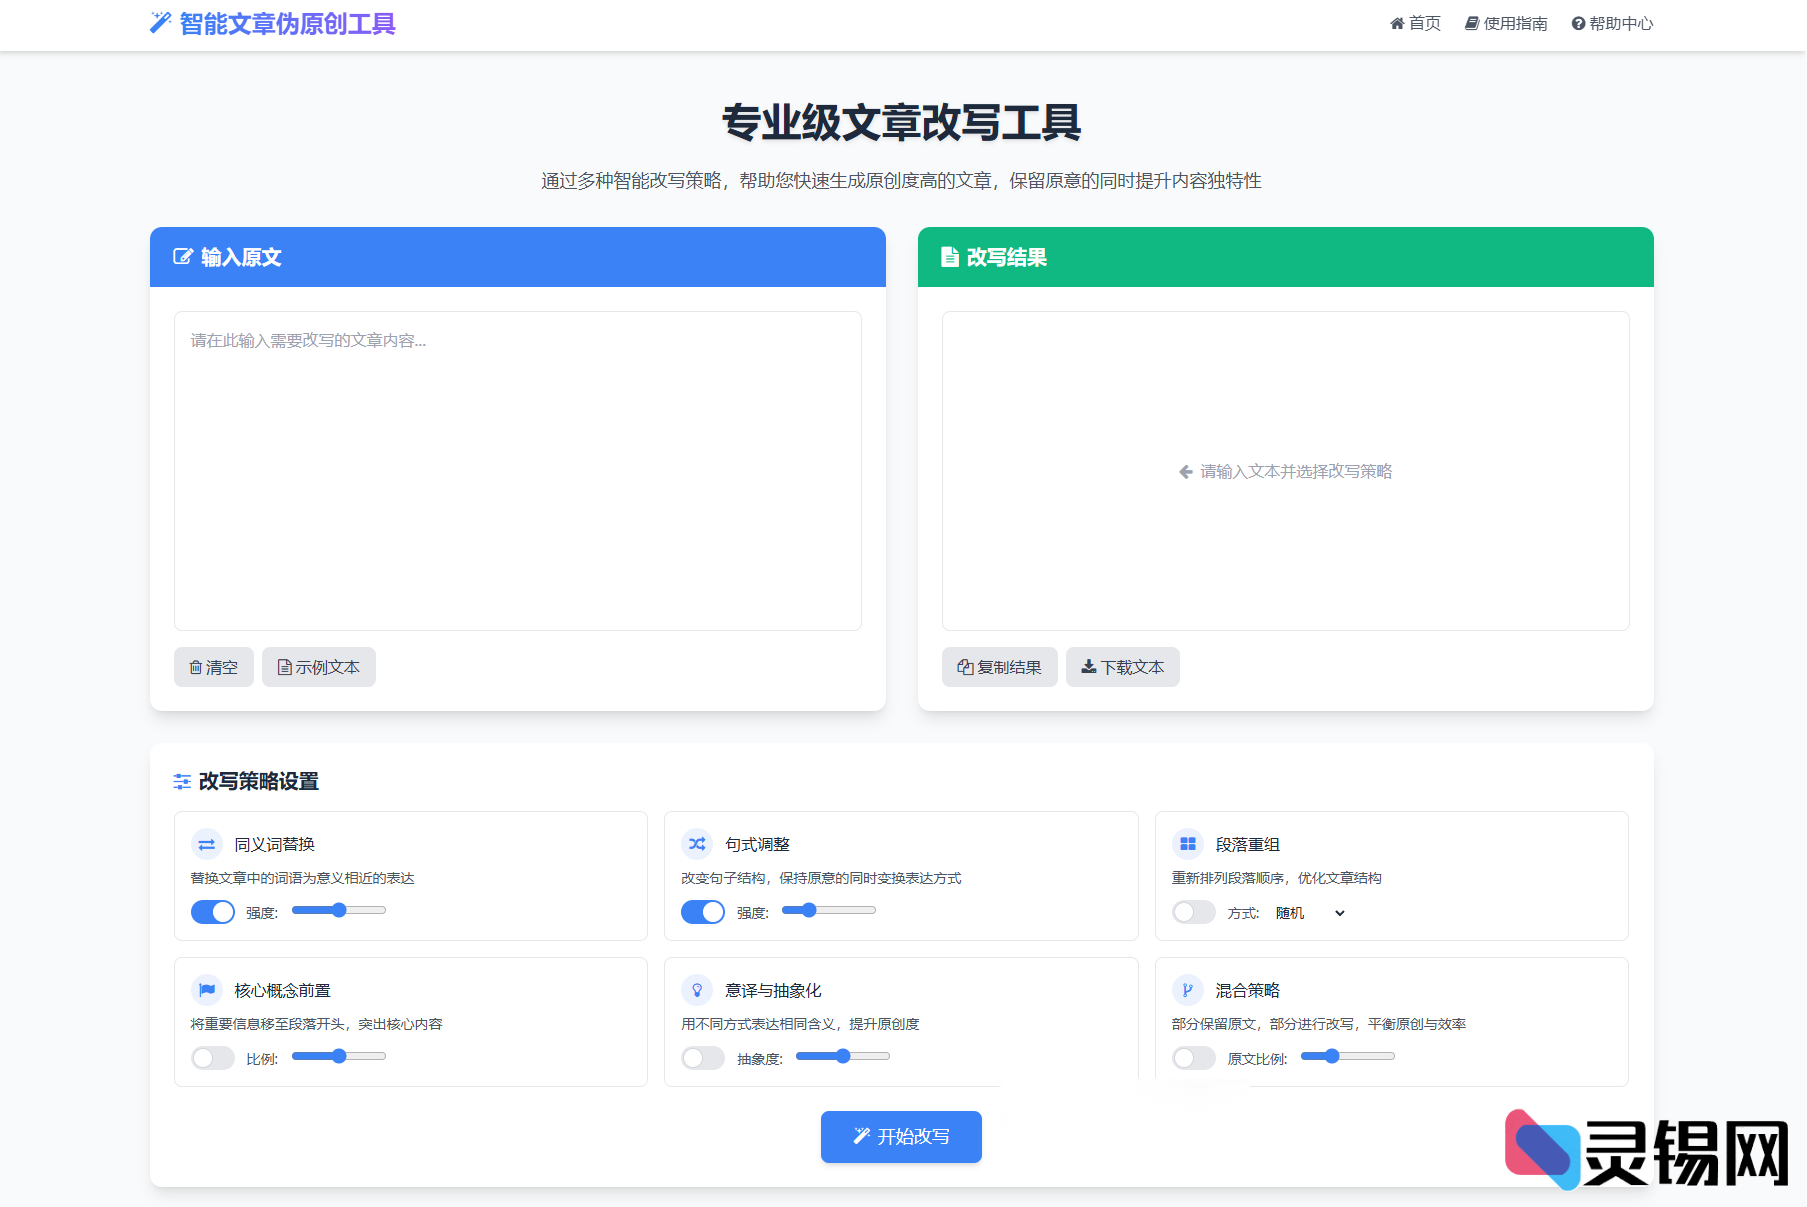Go to 使用指南 in top navigation
Screen dimensions: 1807x1207
(x=1506, y=24)
